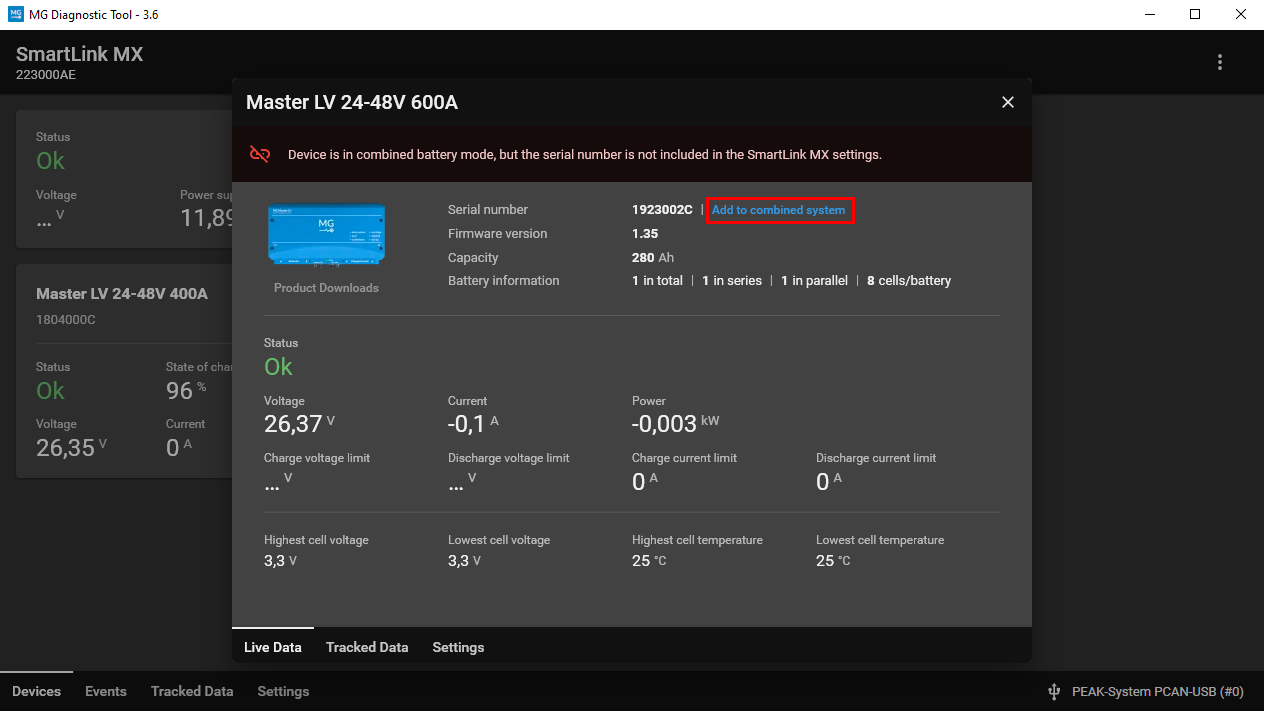Maximize the MG Diagnostic Tool window
1264x711 pixels.
tap(1195, 15)
